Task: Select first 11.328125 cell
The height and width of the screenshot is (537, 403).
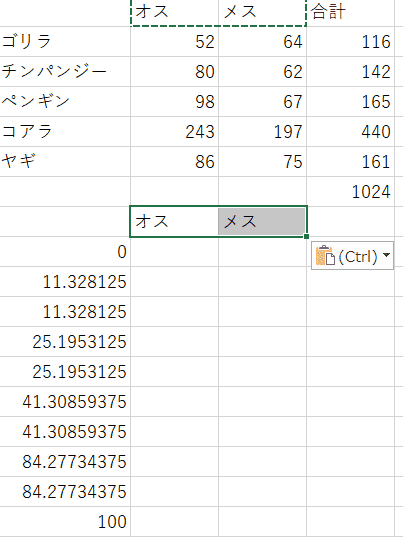Action: (65, 282)
